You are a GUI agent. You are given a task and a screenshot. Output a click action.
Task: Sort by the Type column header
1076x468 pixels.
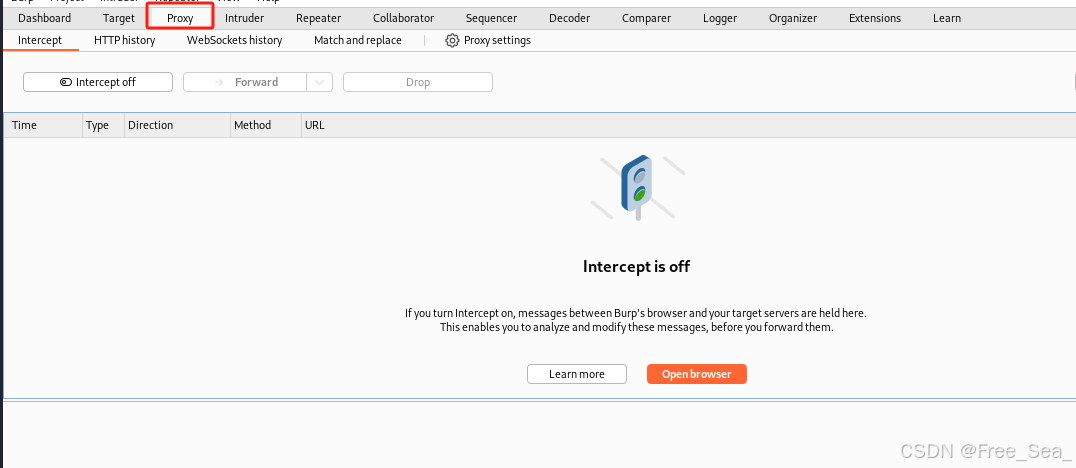pyautogui.click(x=103, y=125)
